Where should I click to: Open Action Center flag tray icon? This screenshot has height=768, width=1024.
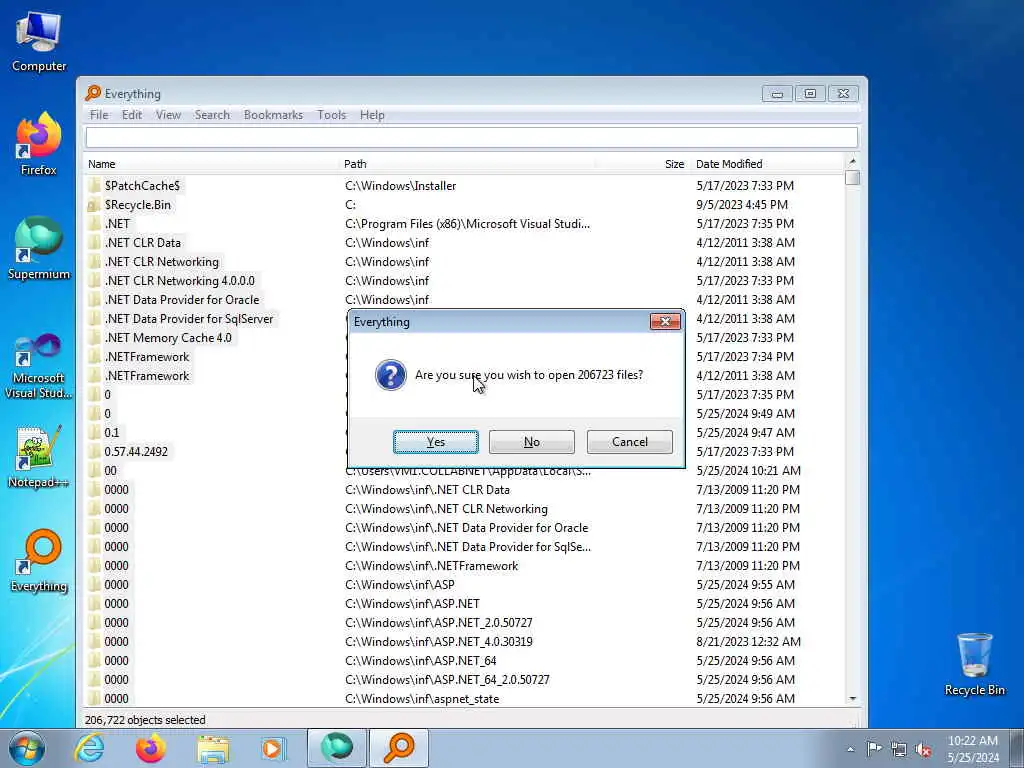tap(874, 748)
